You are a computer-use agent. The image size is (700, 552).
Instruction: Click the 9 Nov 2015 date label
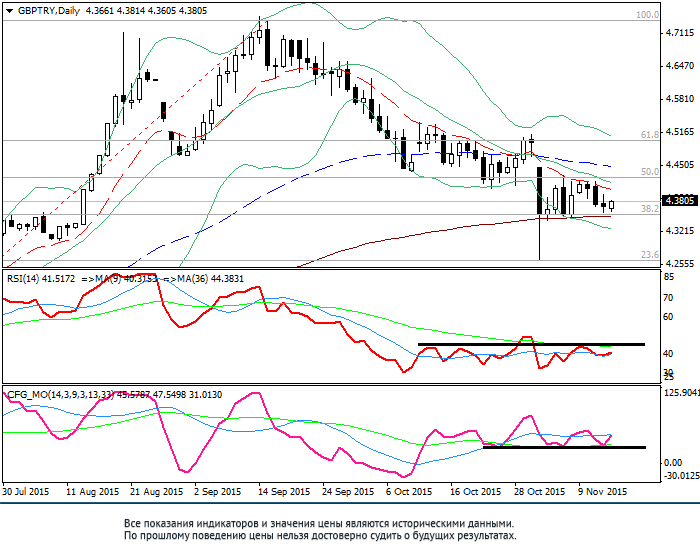coord(601,492)
